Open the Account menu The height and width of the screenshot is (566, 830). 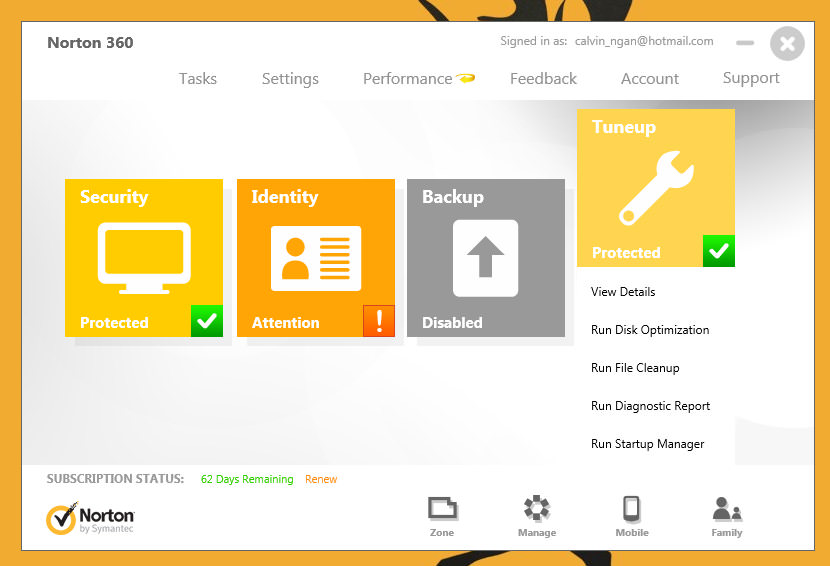coord(649,79)
